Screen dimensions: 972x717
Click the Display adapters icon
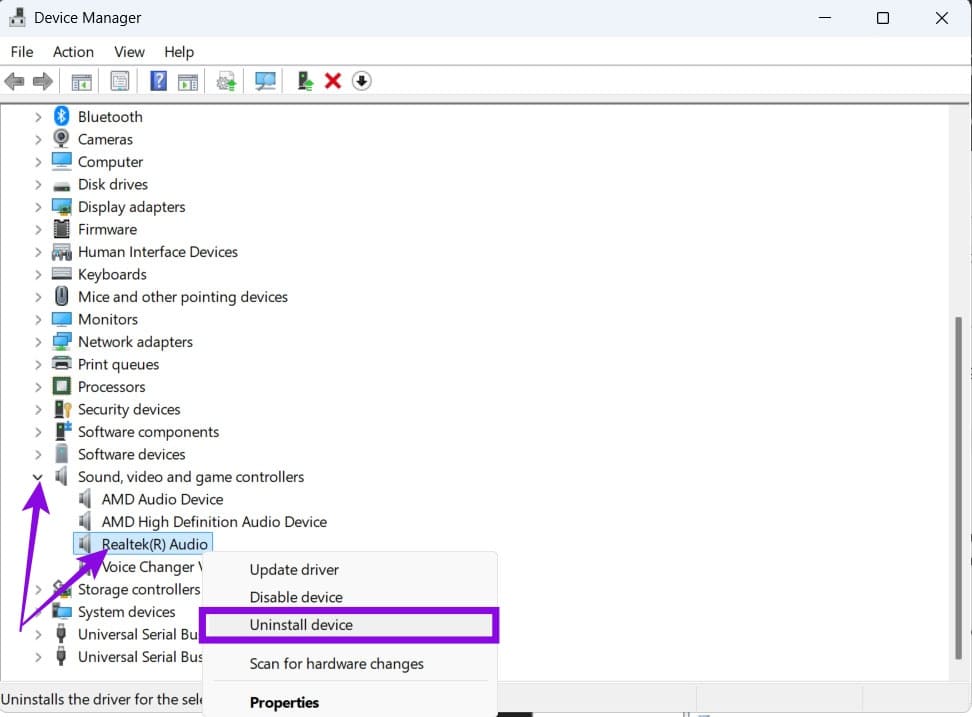pyautogui.click(x=61, y=206)
